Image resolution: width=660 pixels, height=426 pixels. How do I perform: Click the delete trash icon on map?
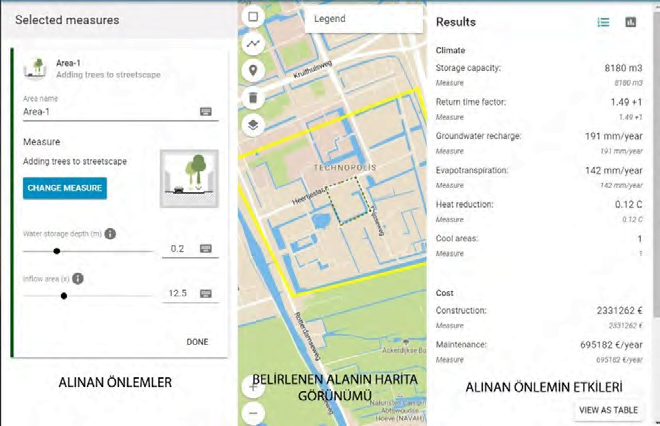[253, 98]
